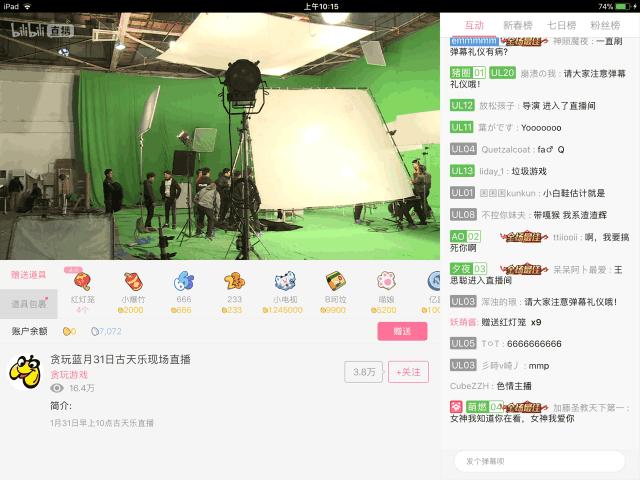This screenshot has height=480, width=640.
Task: Switch to the 互动 tab
Action: tap(474, 25)
